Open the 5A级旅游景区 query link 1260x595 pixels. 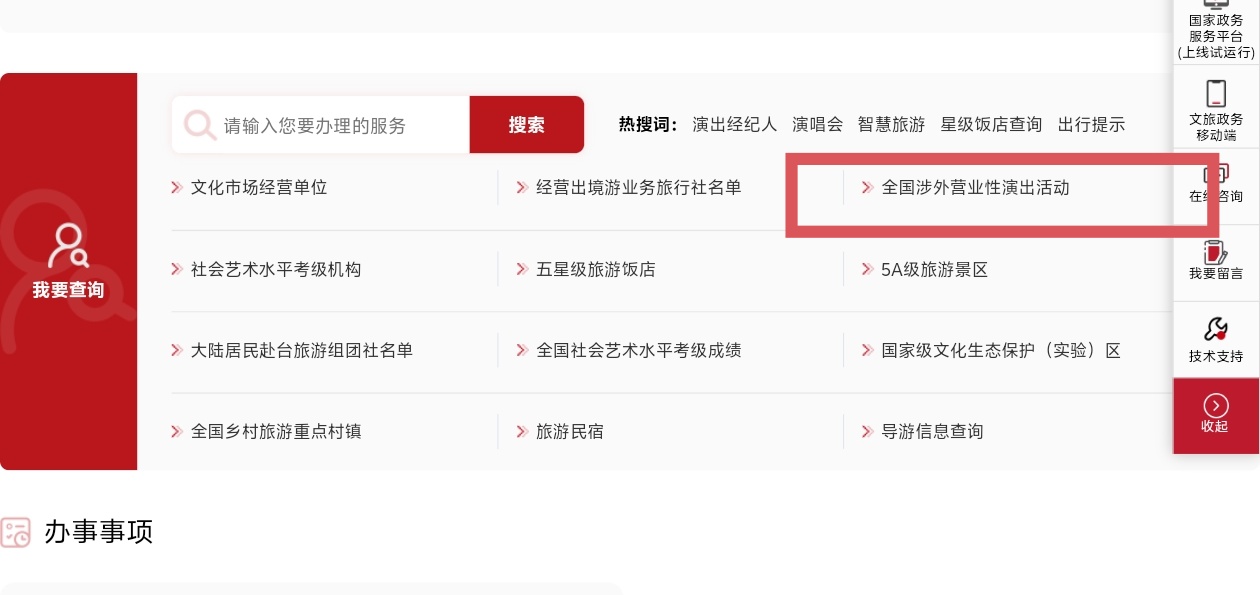click(x=934, y=269)
